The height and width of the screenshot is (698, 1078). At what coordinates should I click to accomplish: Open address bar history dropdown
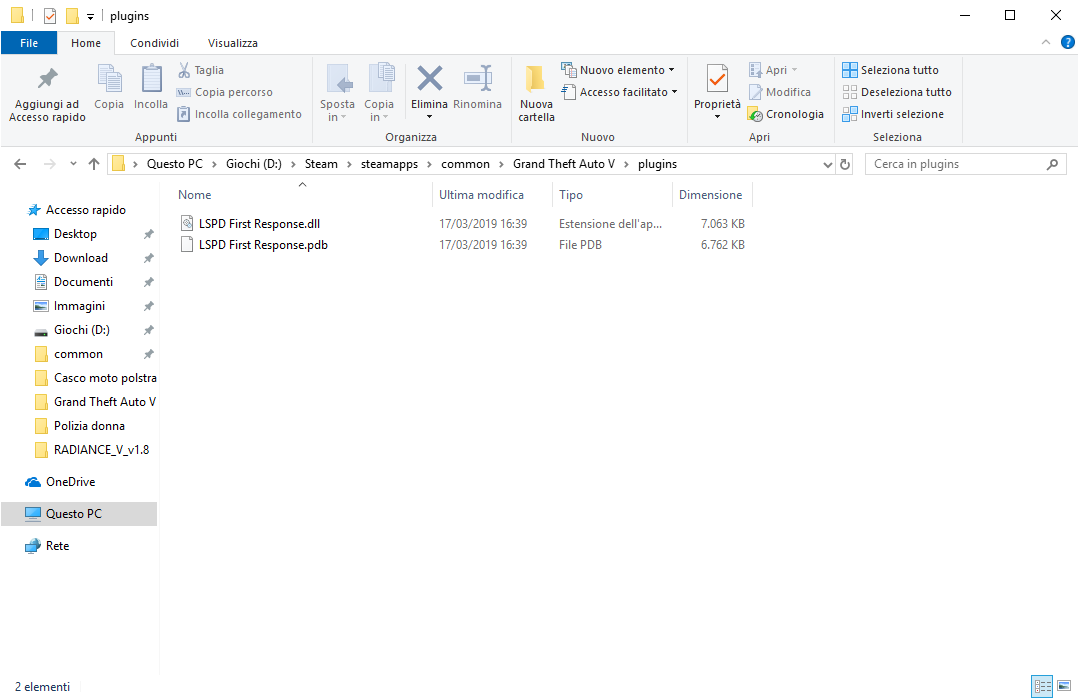pos(827,164)
